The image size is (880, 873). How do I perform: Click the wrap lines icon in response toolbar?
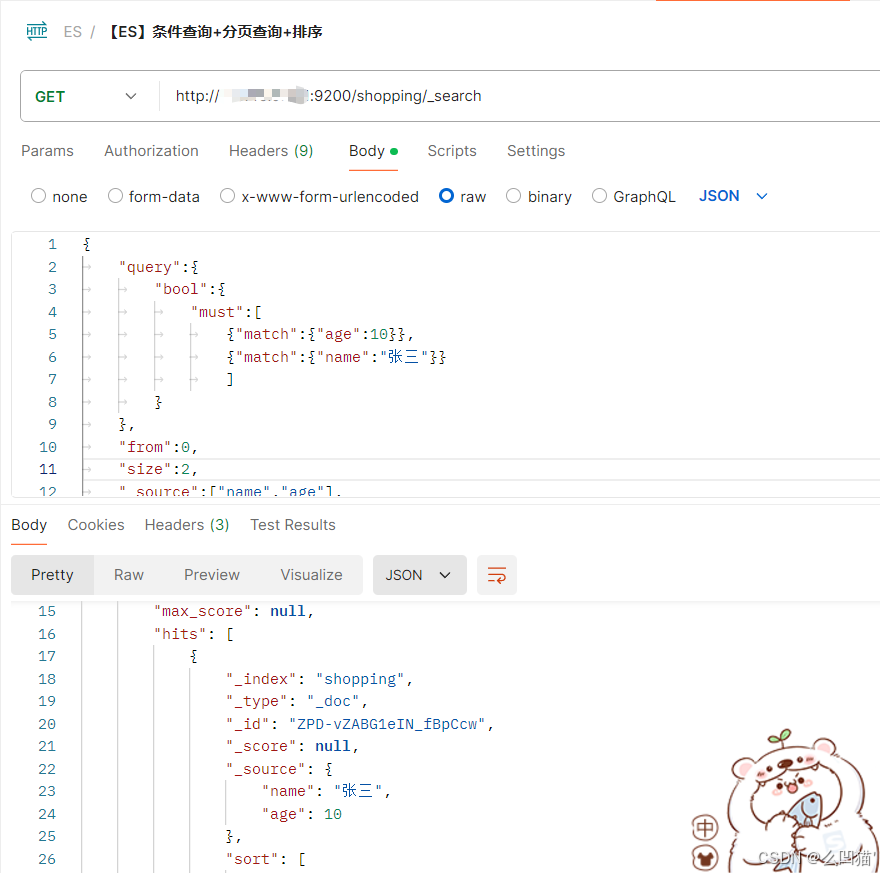coord(497,575)
